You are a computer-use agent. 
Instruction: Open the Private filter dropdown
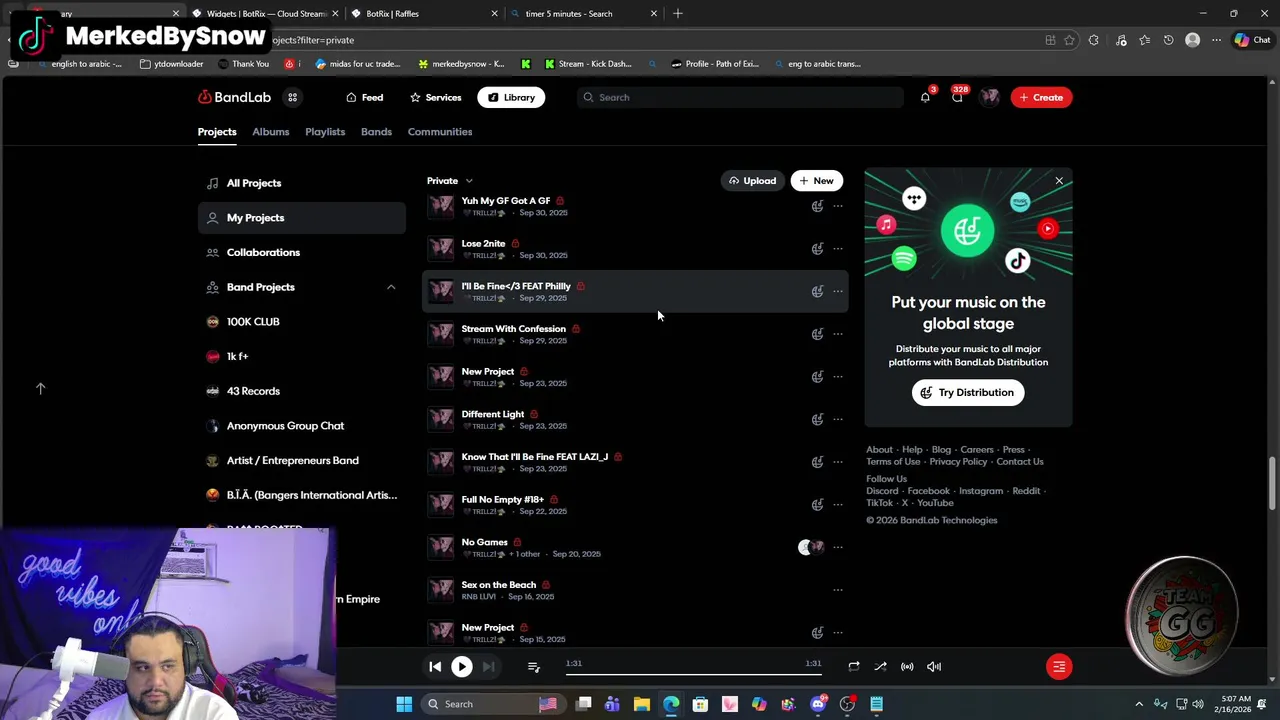tap(449, 181)
